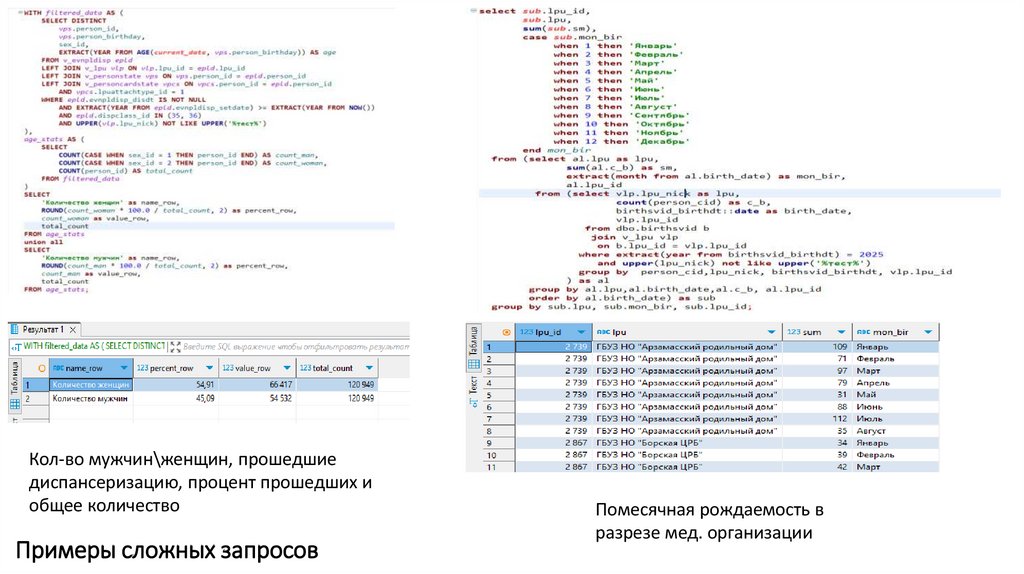Click 'Борская ЦРБ' cell in row 10
This screenshot has height=574, width=1024.
point(687,455)
